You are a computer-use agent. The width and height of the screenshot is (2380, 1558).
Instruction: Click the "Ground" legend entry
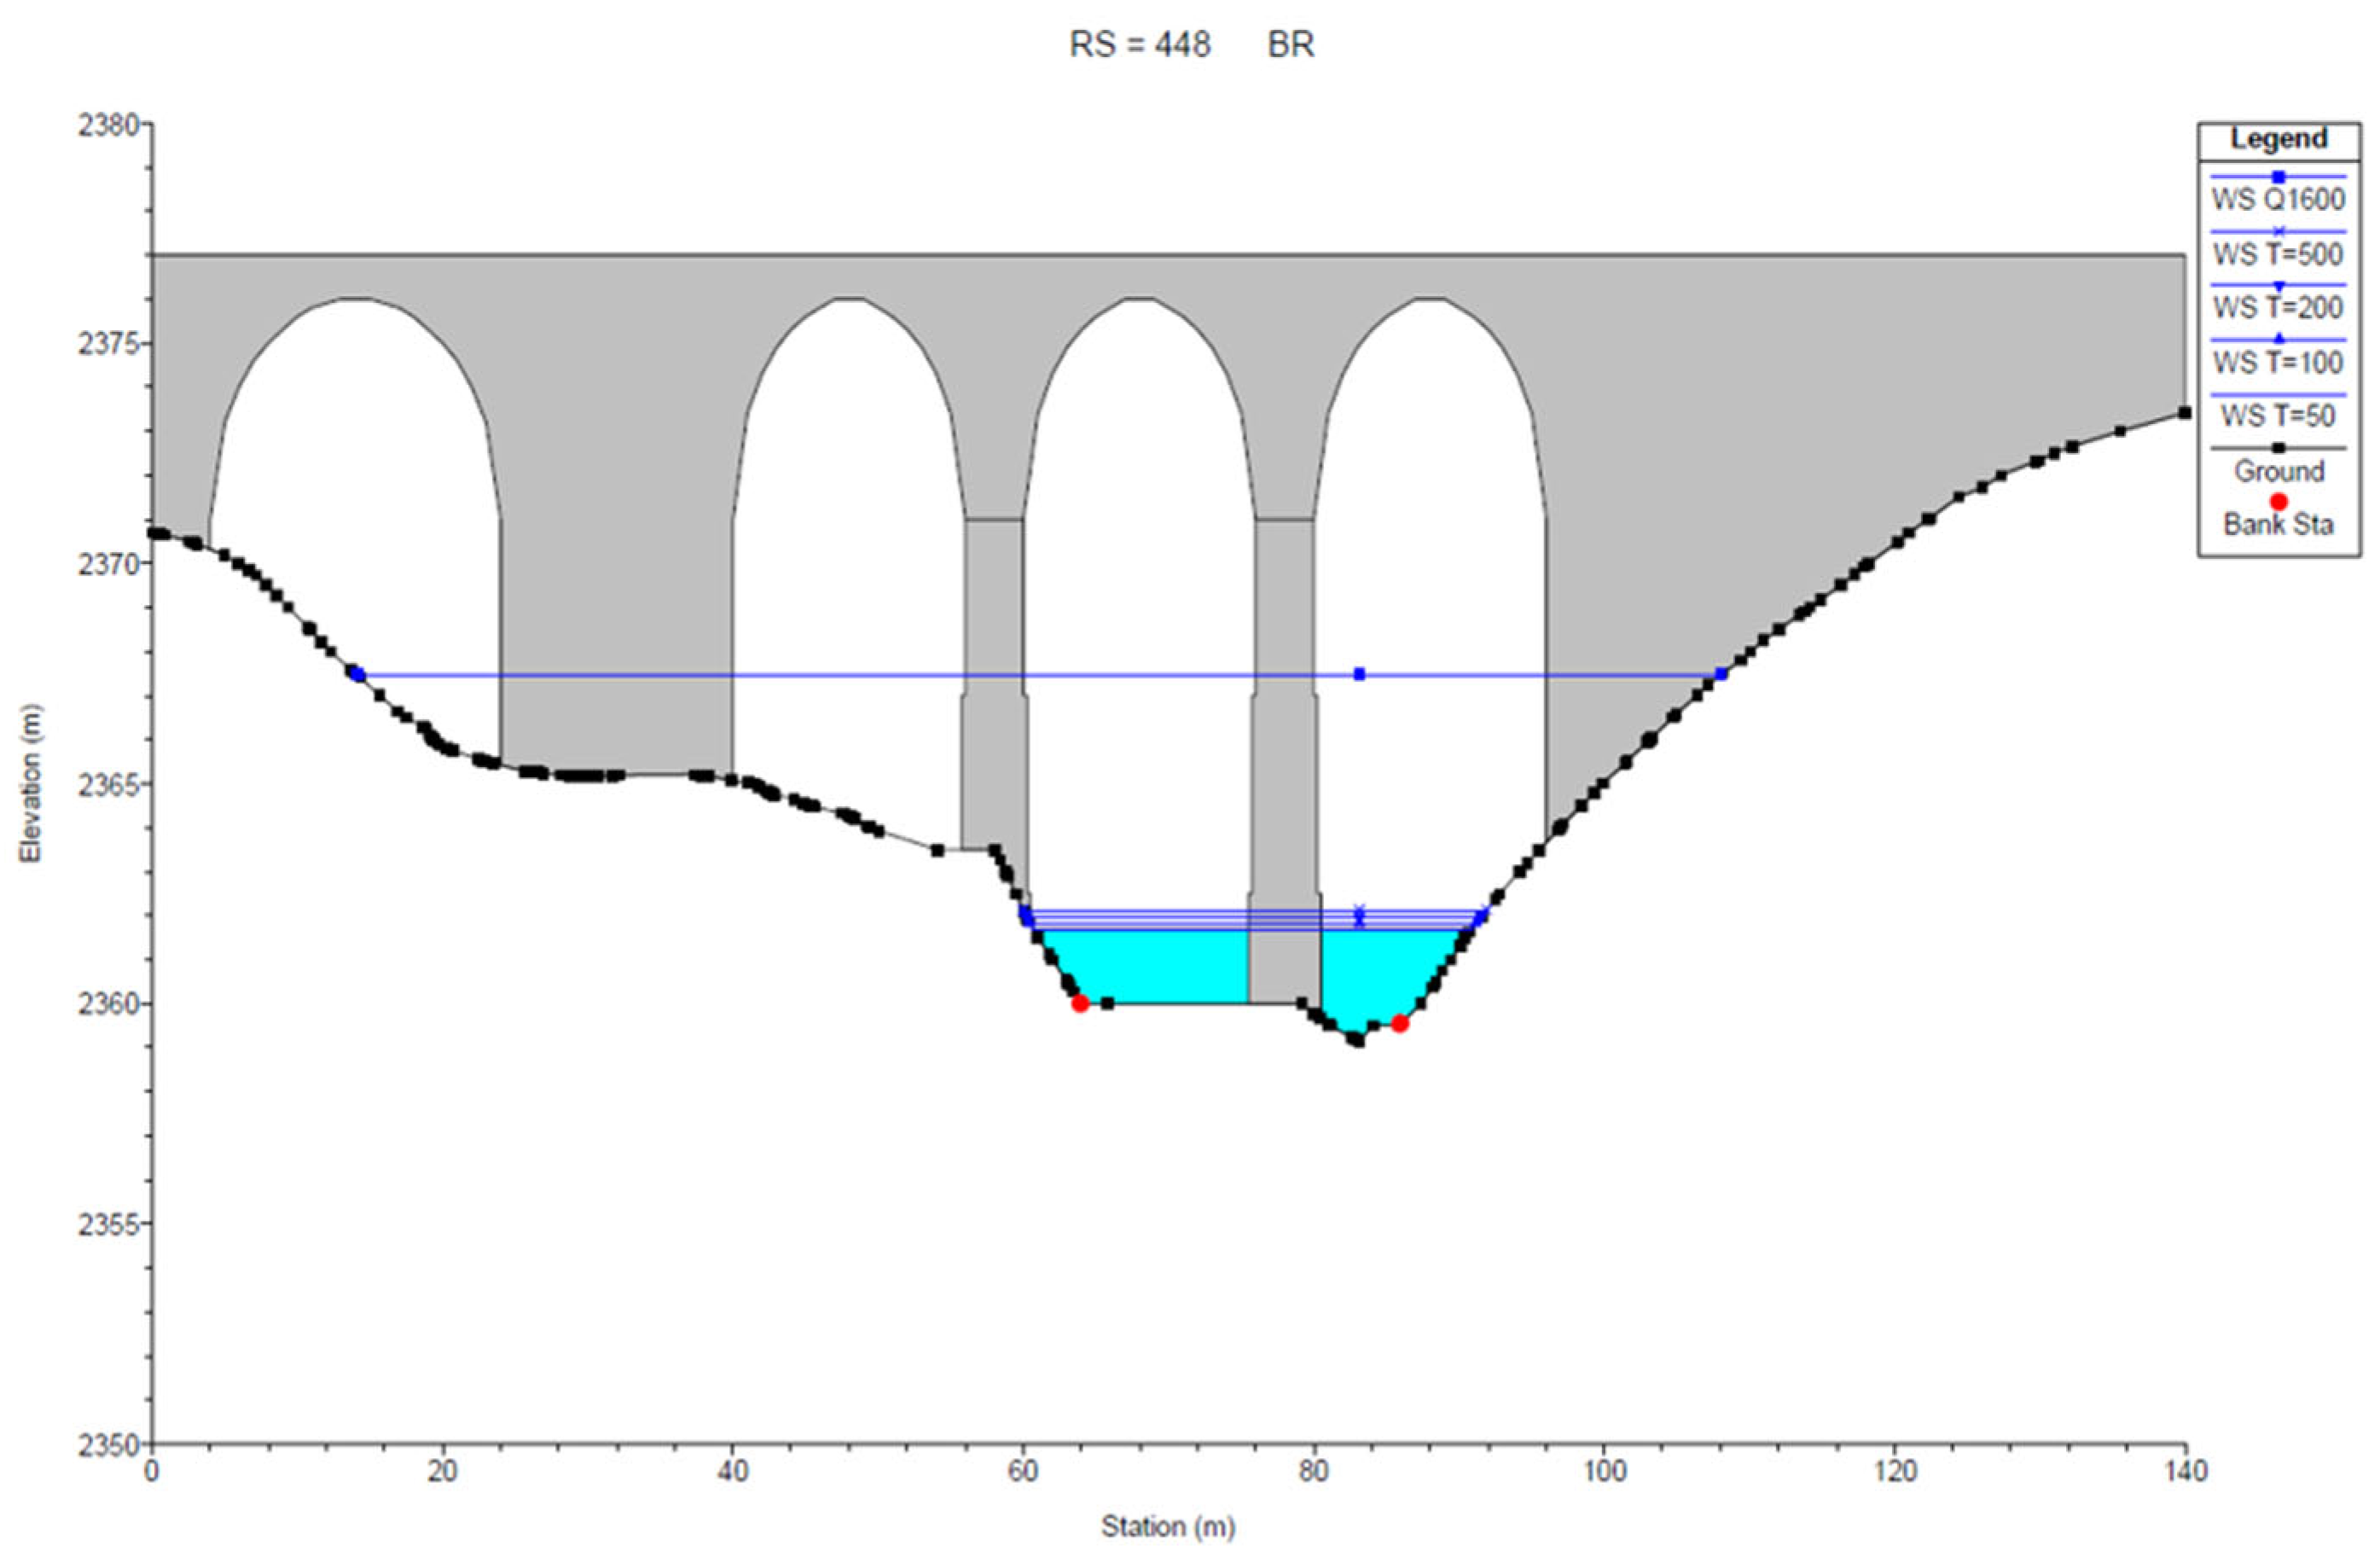pyautogui.click(x=2279, y=470)
